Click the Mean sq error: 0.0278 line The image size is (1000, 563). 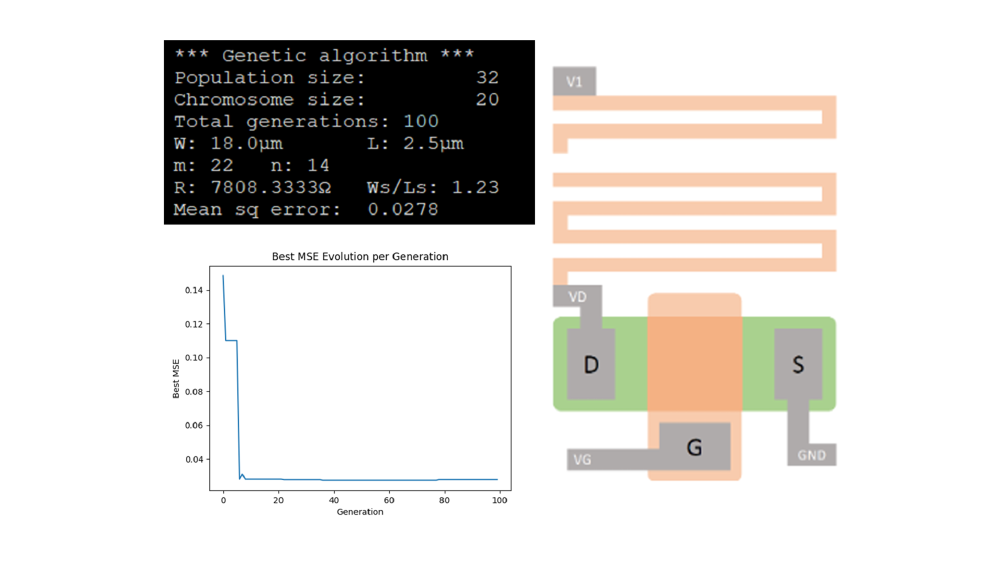point(306,209)
